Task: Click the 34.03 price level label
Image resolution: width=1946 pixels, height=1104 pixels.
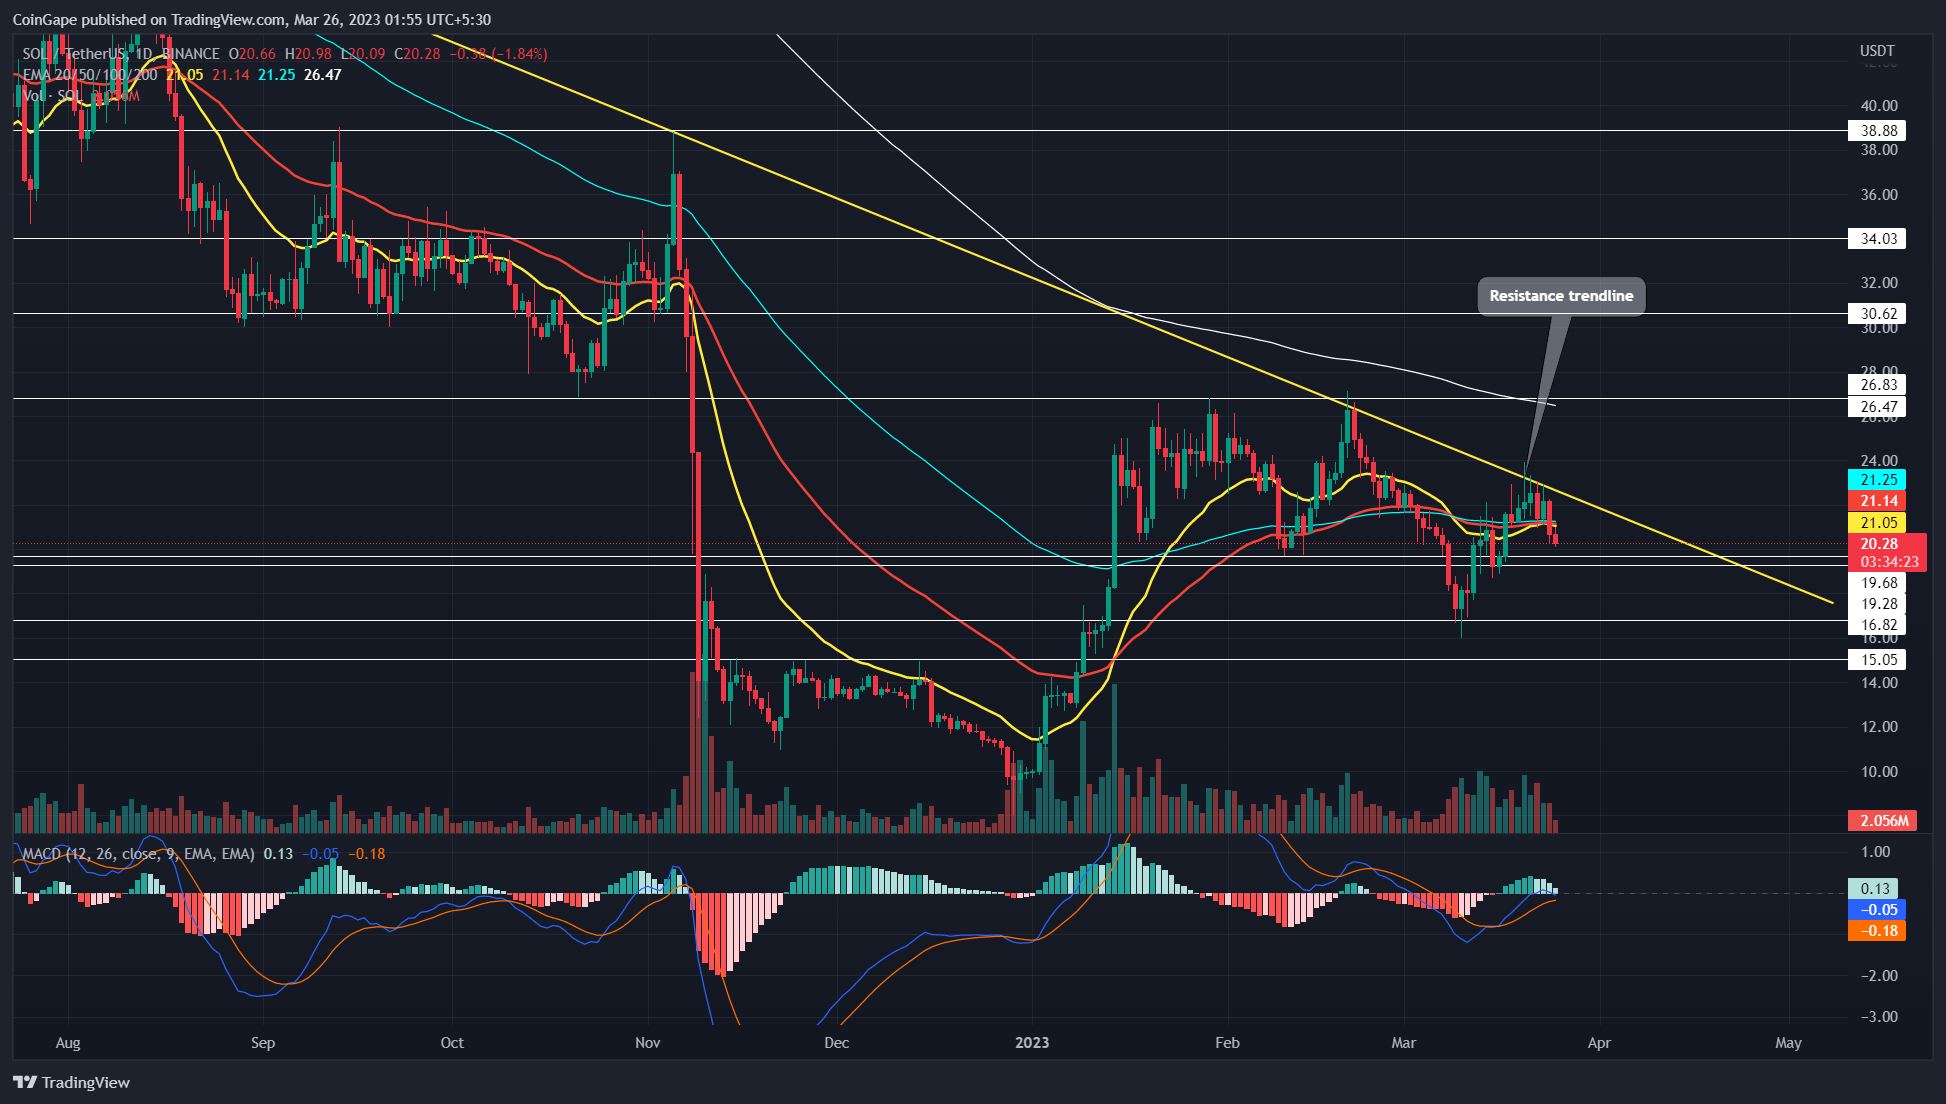Action: click(1878, 239)
